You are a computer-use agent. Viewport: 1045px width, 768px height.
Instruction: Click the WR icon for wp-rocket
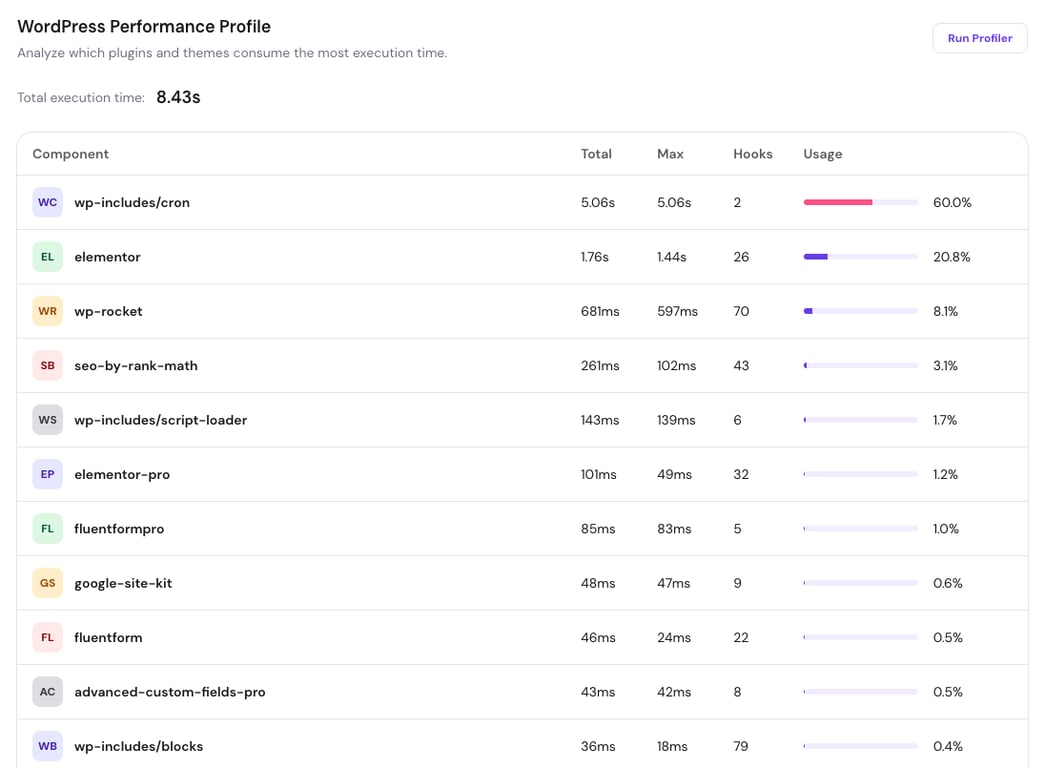[47, 311]
